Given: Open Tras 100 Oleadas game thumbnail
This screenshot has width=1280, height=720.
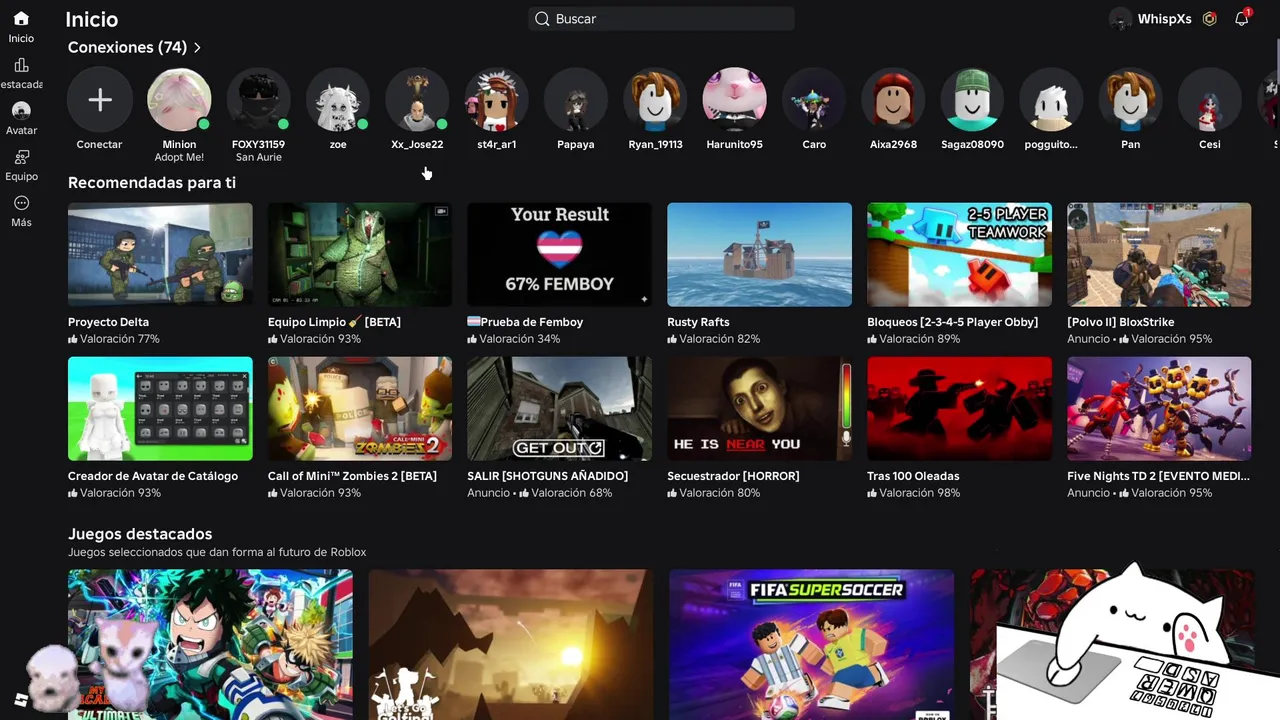Looking at the screenshot, I should [960, 409].
